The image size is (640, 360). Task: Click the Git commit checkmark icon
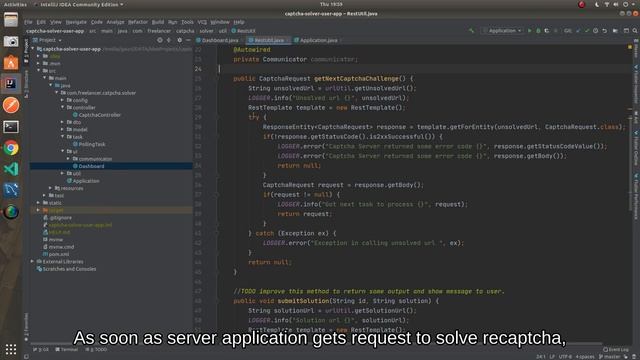587,31
